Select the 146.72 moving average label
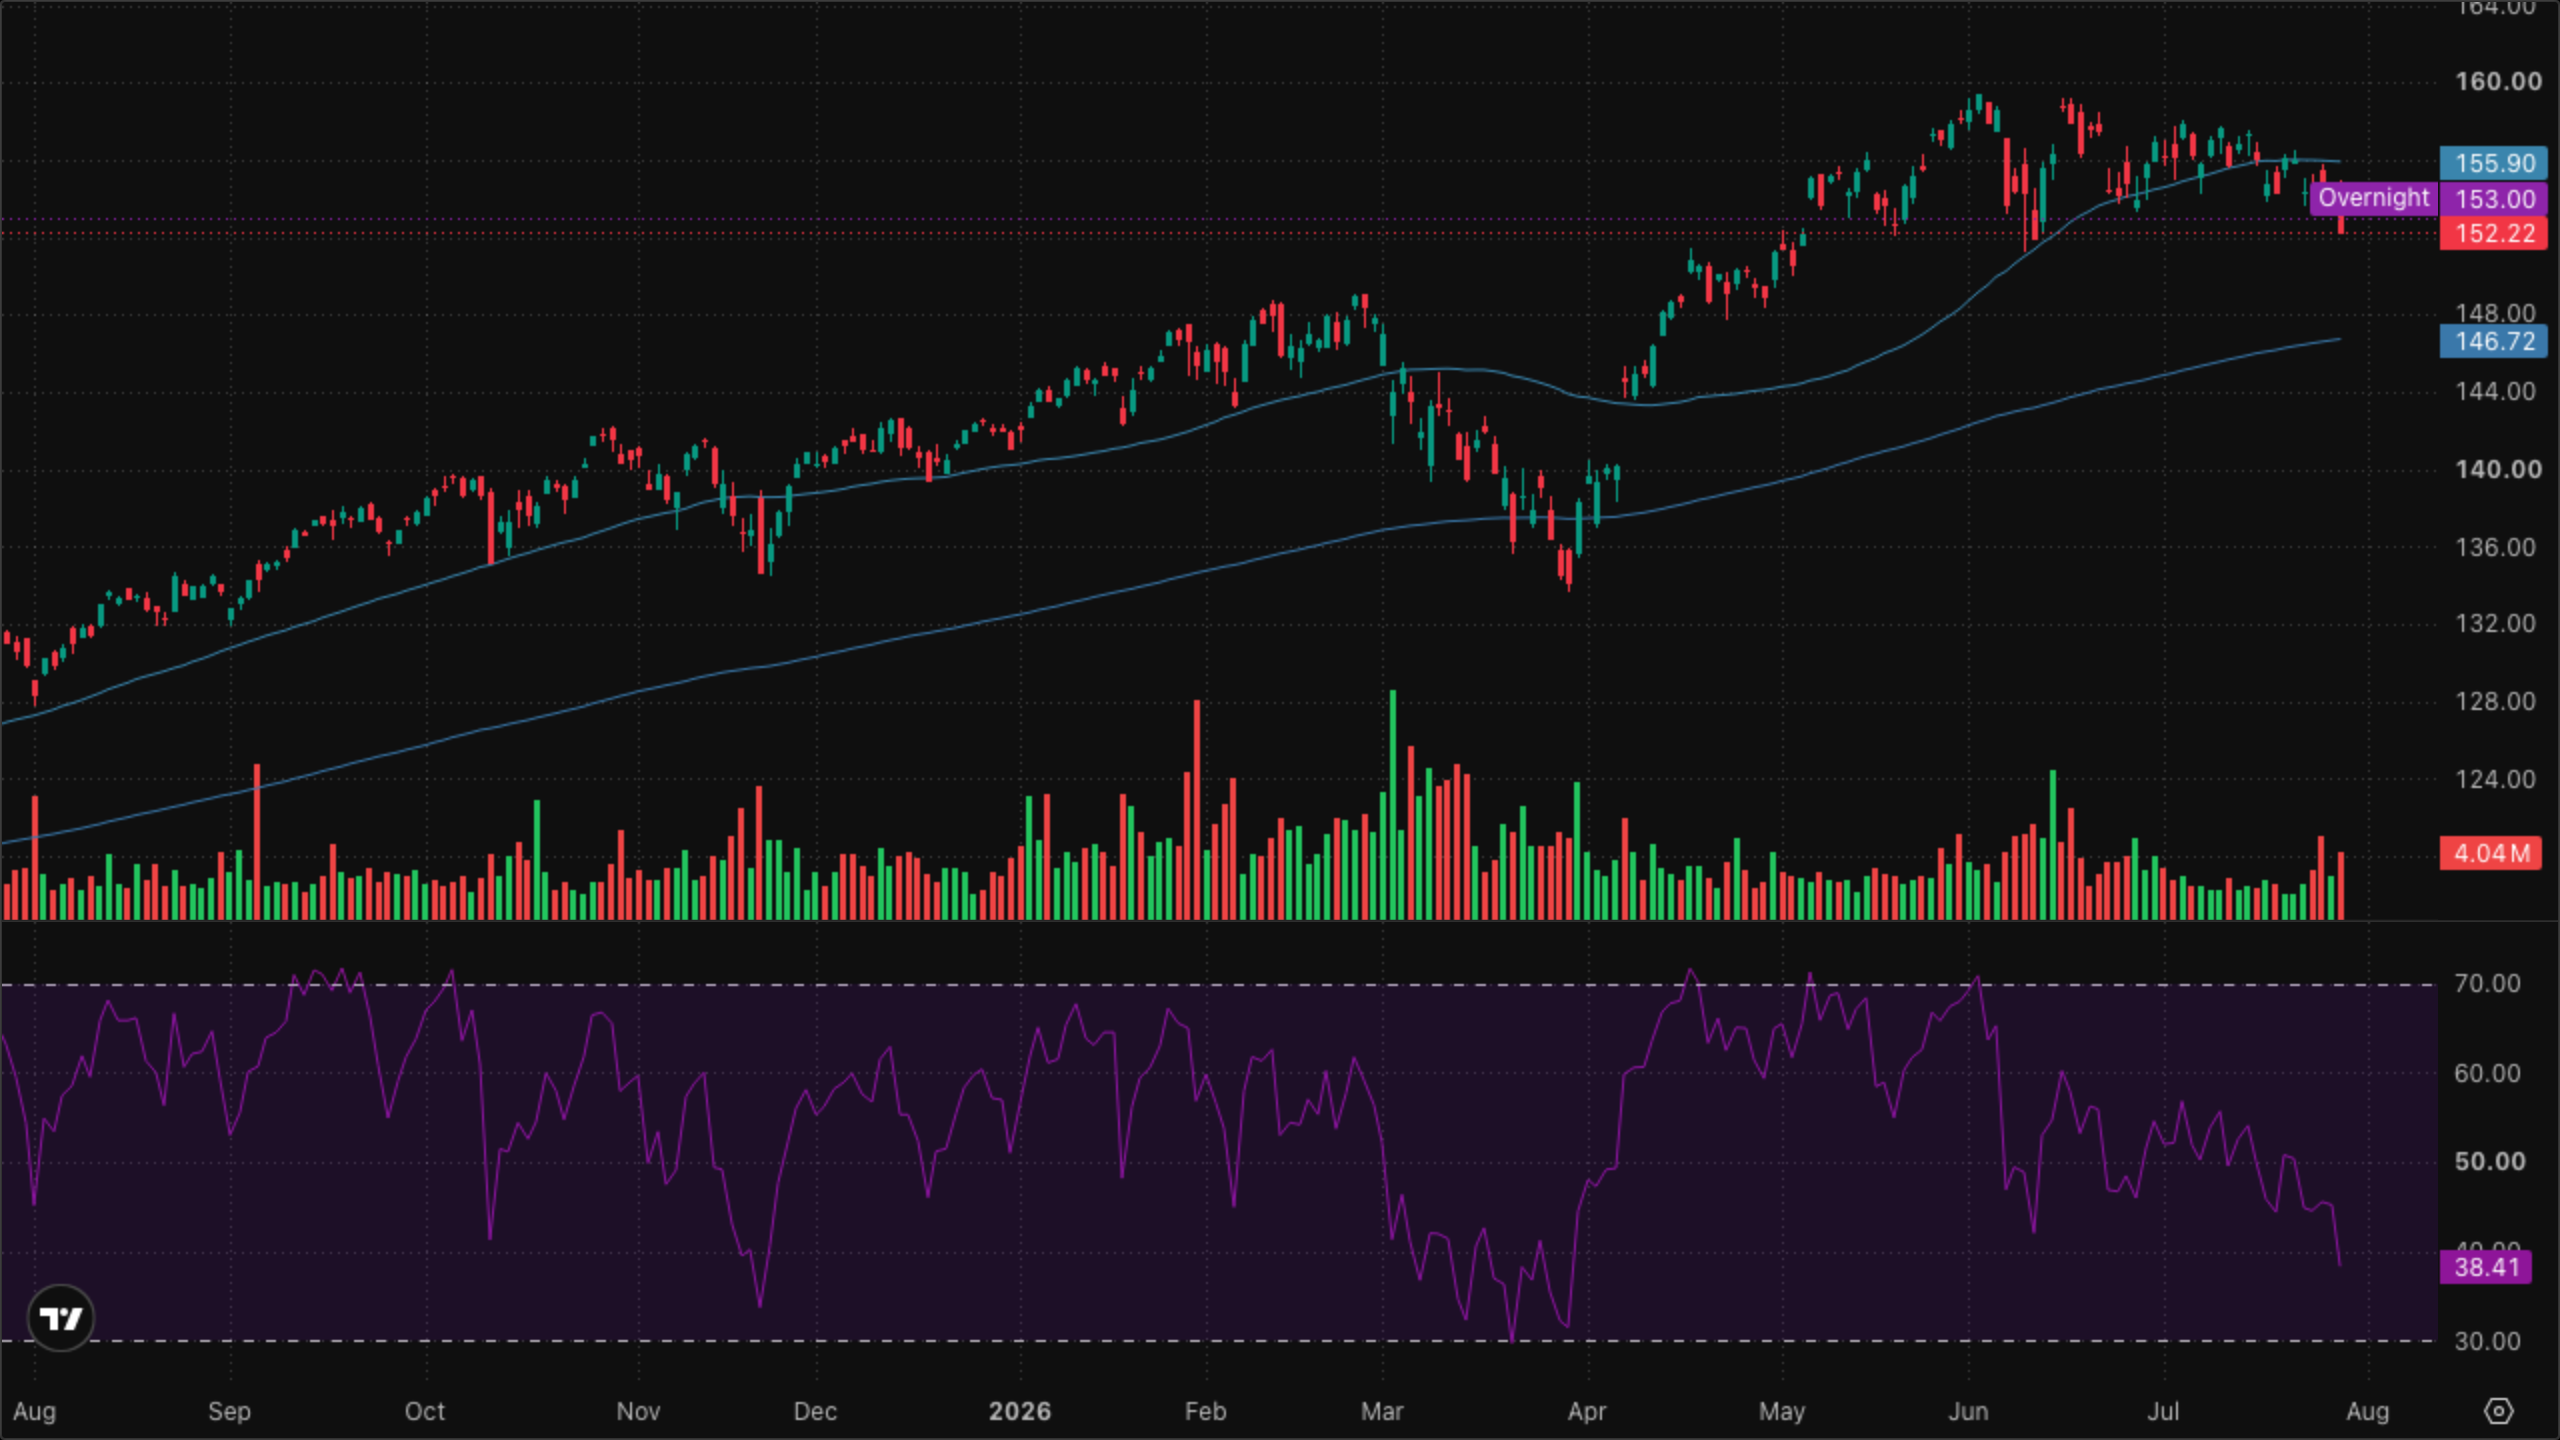 (x=2493, y=342)
